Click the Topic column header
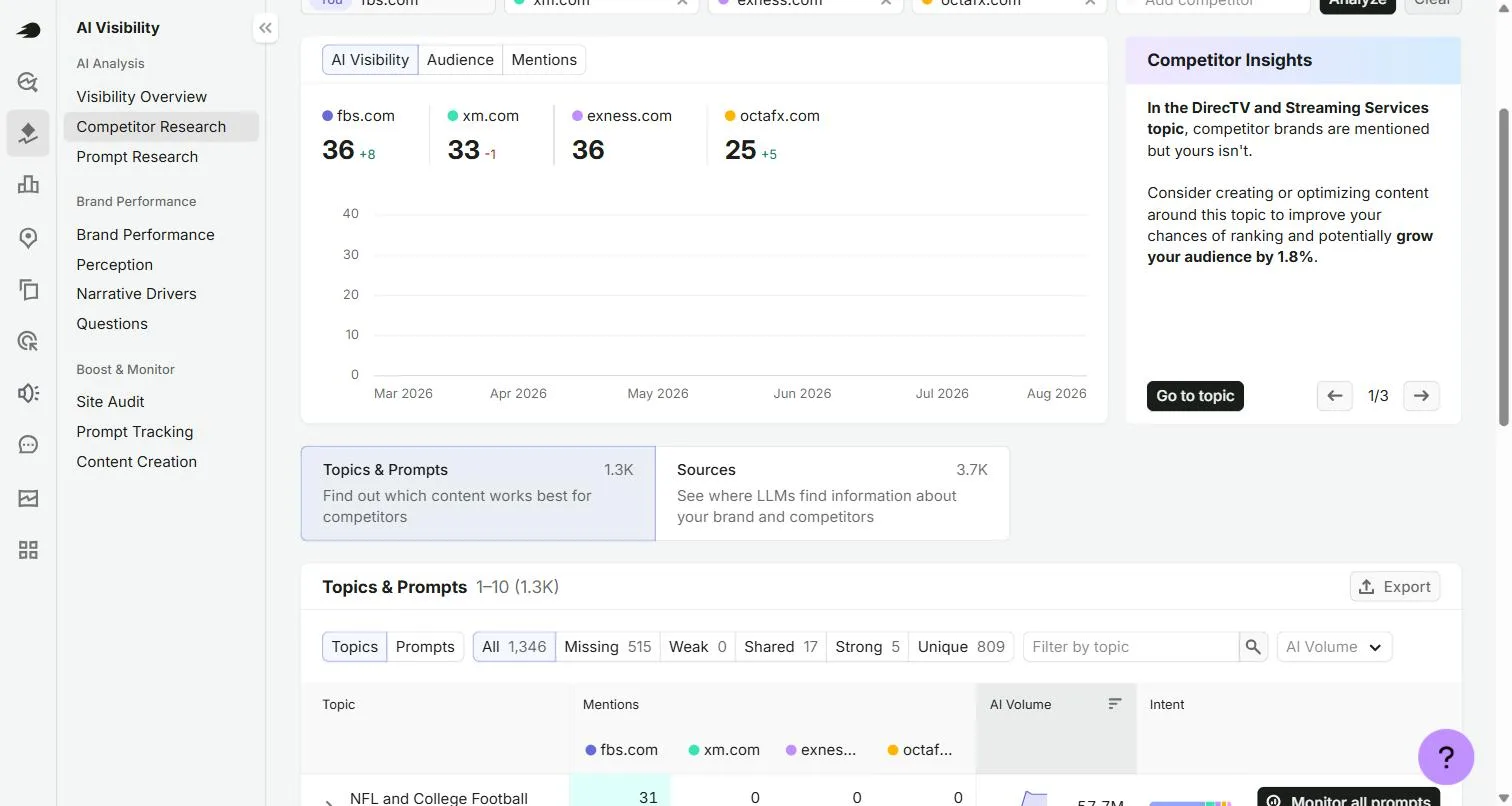1512x806 pixels. click(x=338, y=704)
